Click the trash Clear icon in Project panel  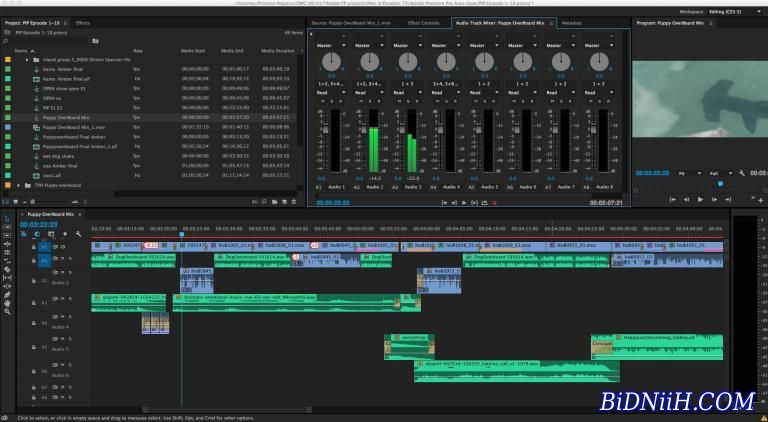click(294, 201)
